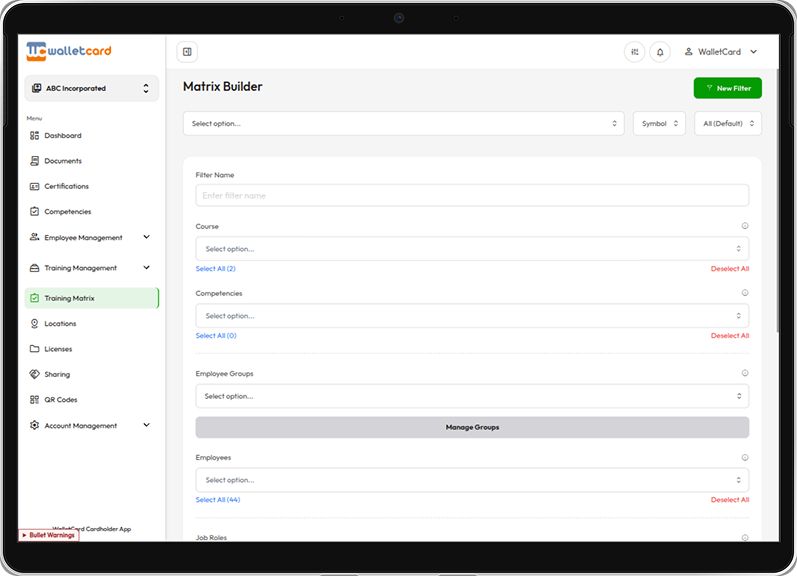Open the ABC Incorporated company switcher
Viewport: 797px width, 576px height.
(91, 88)
